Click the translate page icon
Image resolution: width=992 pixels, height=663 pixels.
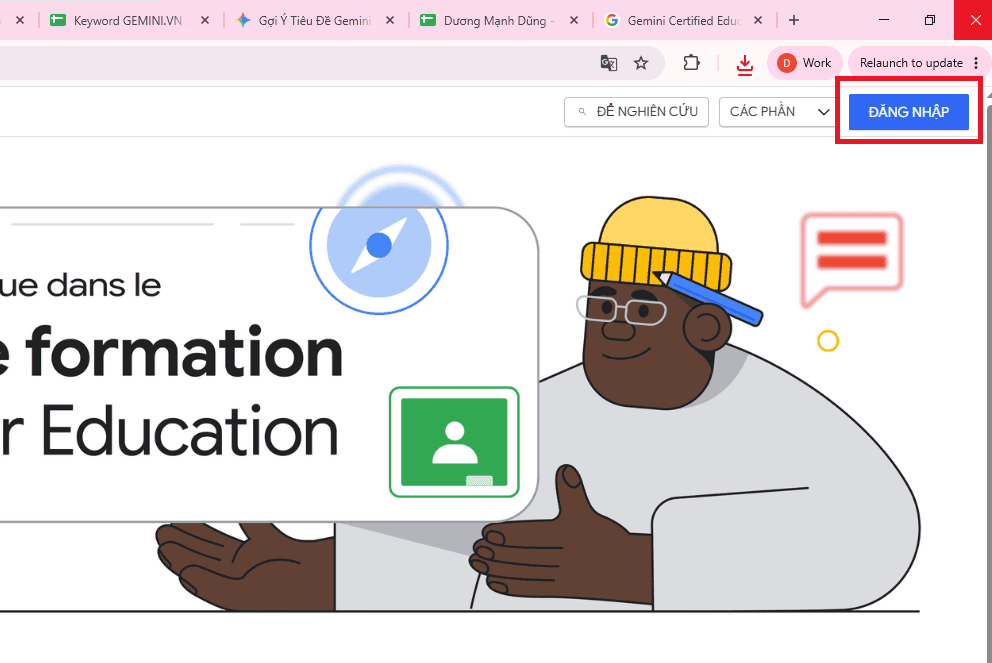pos(609,63)
